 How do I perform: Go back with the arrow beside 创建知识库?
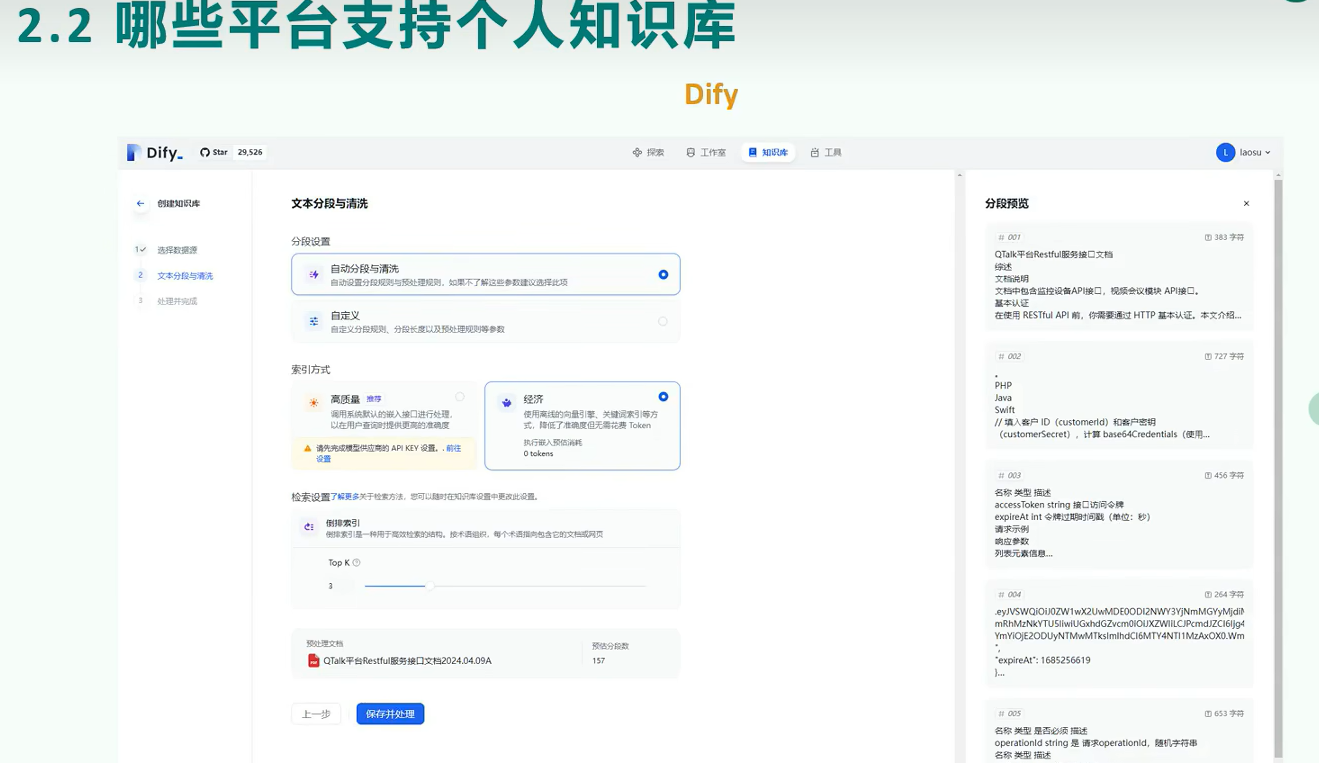[x=140, y=203]
